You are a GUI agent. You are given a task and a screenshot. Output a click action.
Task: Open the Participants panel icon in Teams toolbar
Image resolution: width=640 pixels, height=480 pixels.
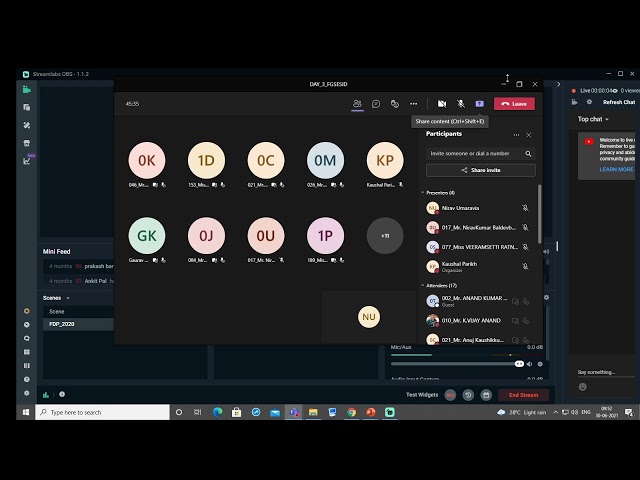(357, 104)
